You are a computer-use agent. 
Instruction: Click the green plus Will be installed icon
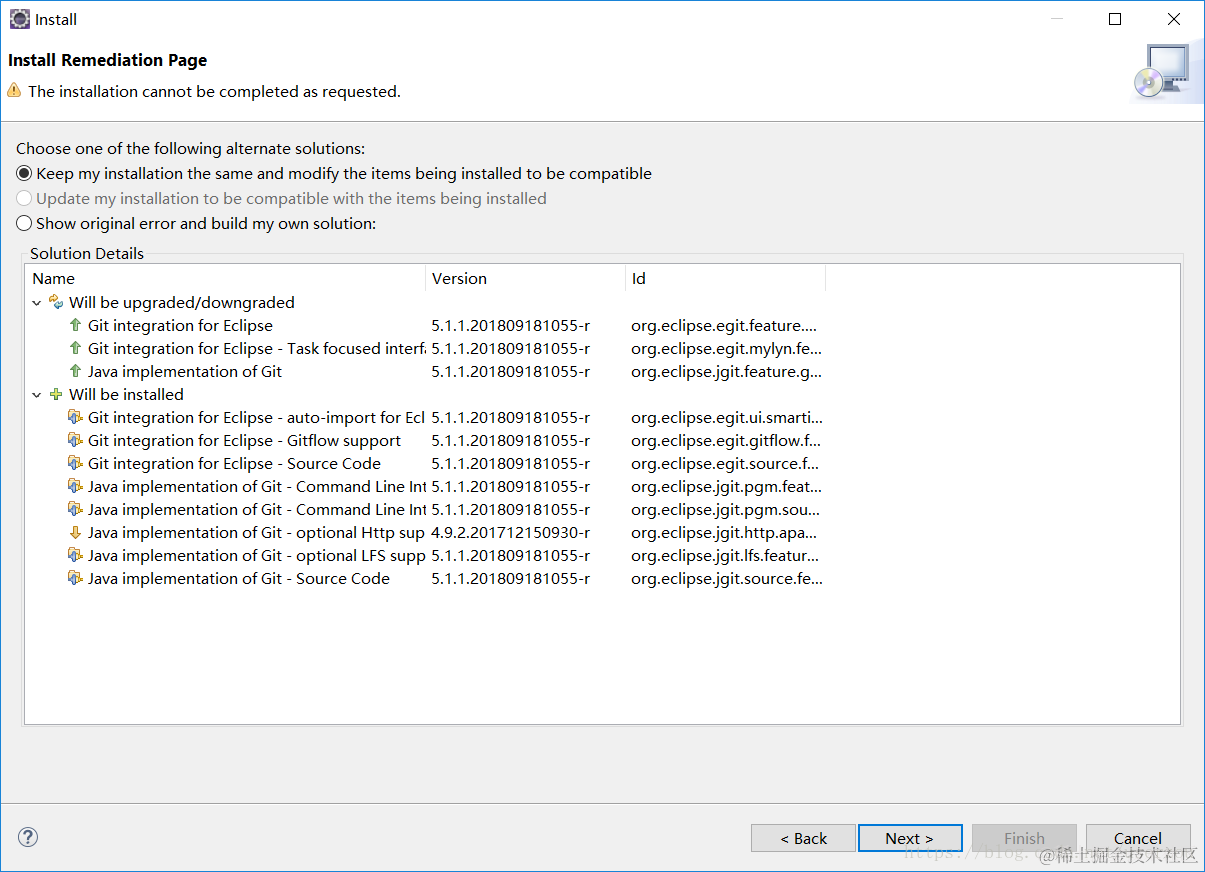click(56, 394)
